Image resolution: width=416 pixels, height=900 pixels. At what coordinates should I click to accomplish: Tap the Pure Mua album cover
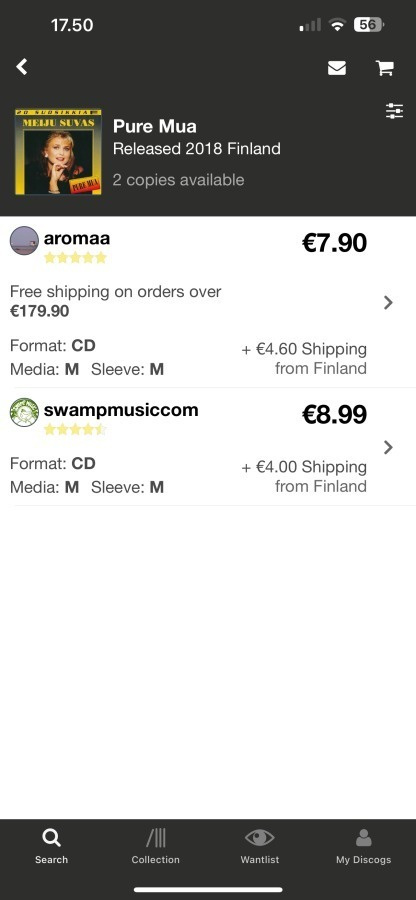tap(58, 152)
